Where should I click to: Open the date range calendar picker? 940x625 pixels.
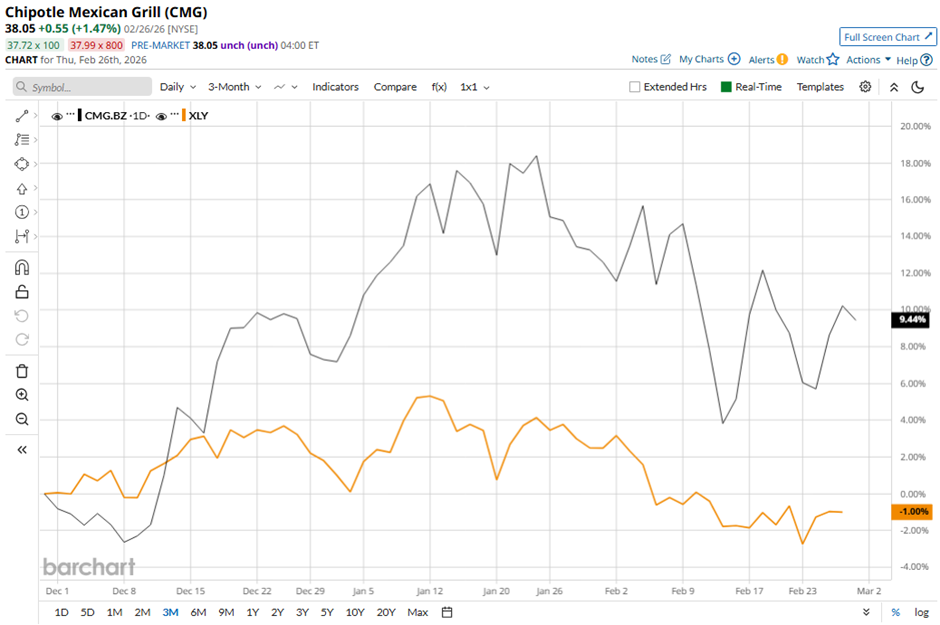coord(447,612)
